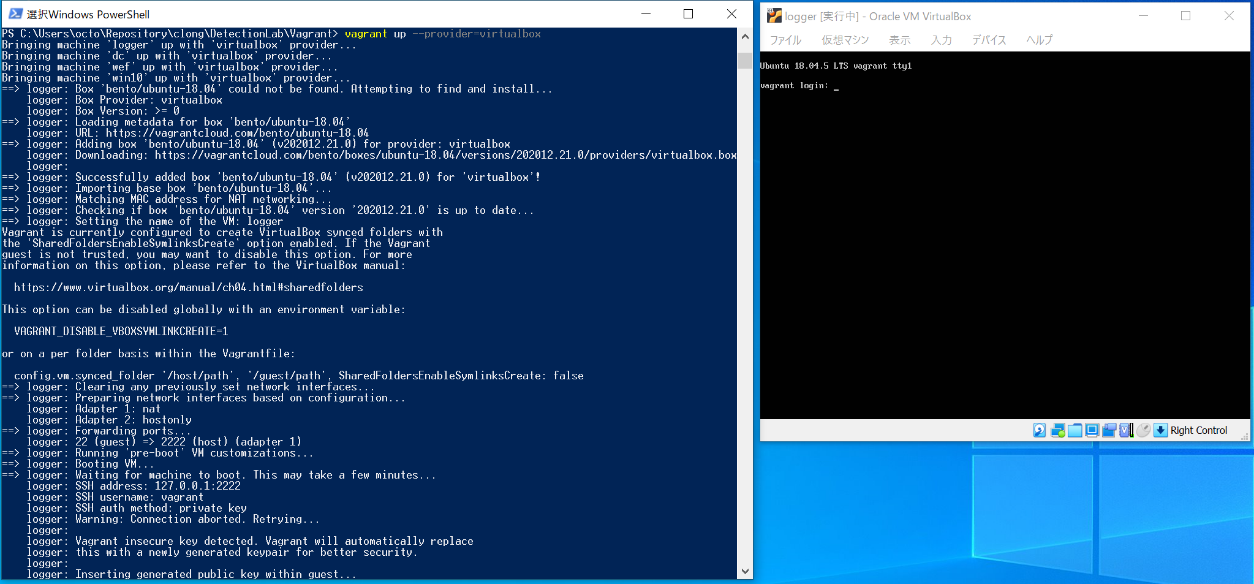Open the ファイル menu
The width and height of the screenshot is (1254, 584).
(x=785, y=40)
